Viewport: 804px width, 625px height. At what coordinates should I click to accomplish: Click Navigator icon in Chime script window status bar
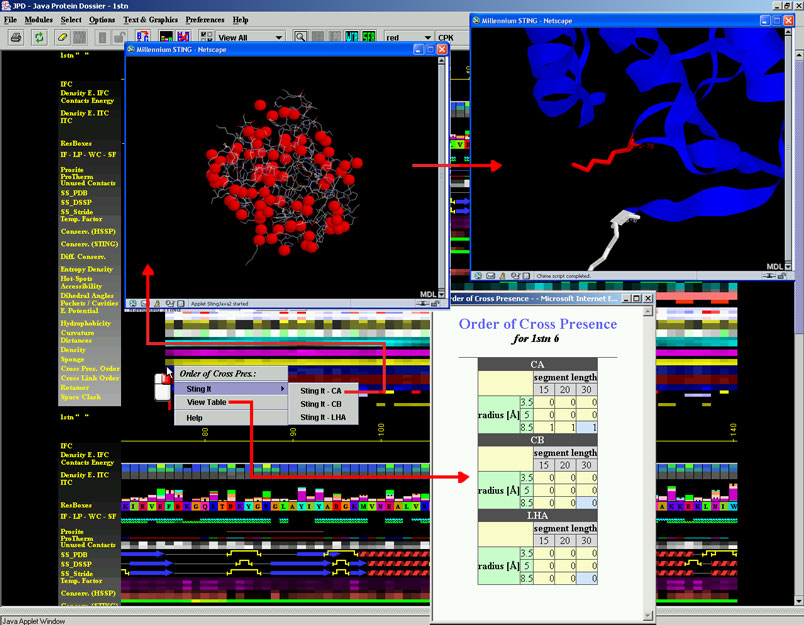click(478, 276)
